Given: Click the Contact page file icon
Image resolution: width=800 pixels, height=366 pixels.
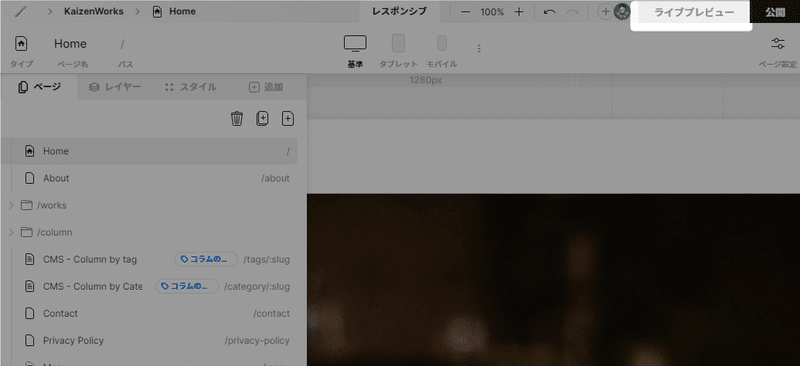Looking at the screenshot, I should [x=30, y=313].
